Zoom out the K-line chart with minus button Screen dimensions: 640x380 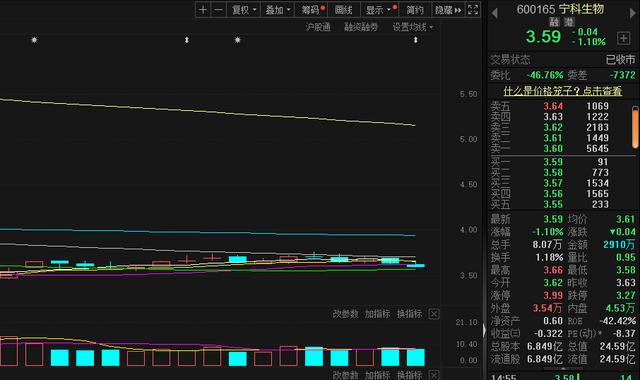coord(218,10)
